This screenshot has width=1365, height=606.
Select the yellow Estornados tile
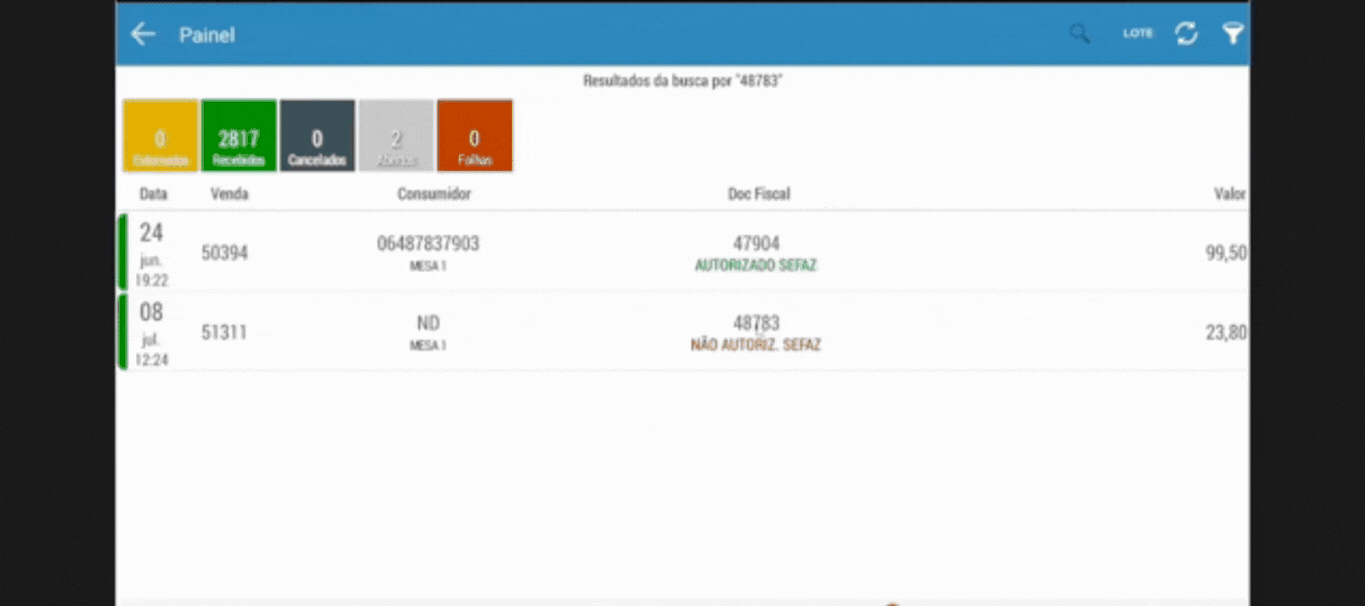(160, 136)
